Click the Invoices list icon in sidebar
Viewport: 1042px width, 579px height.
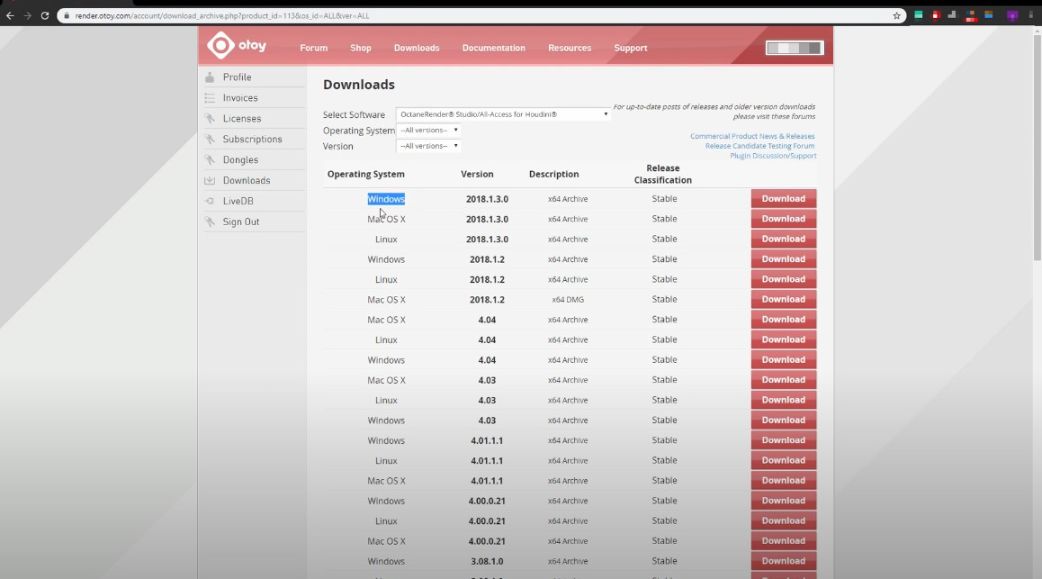210,98
